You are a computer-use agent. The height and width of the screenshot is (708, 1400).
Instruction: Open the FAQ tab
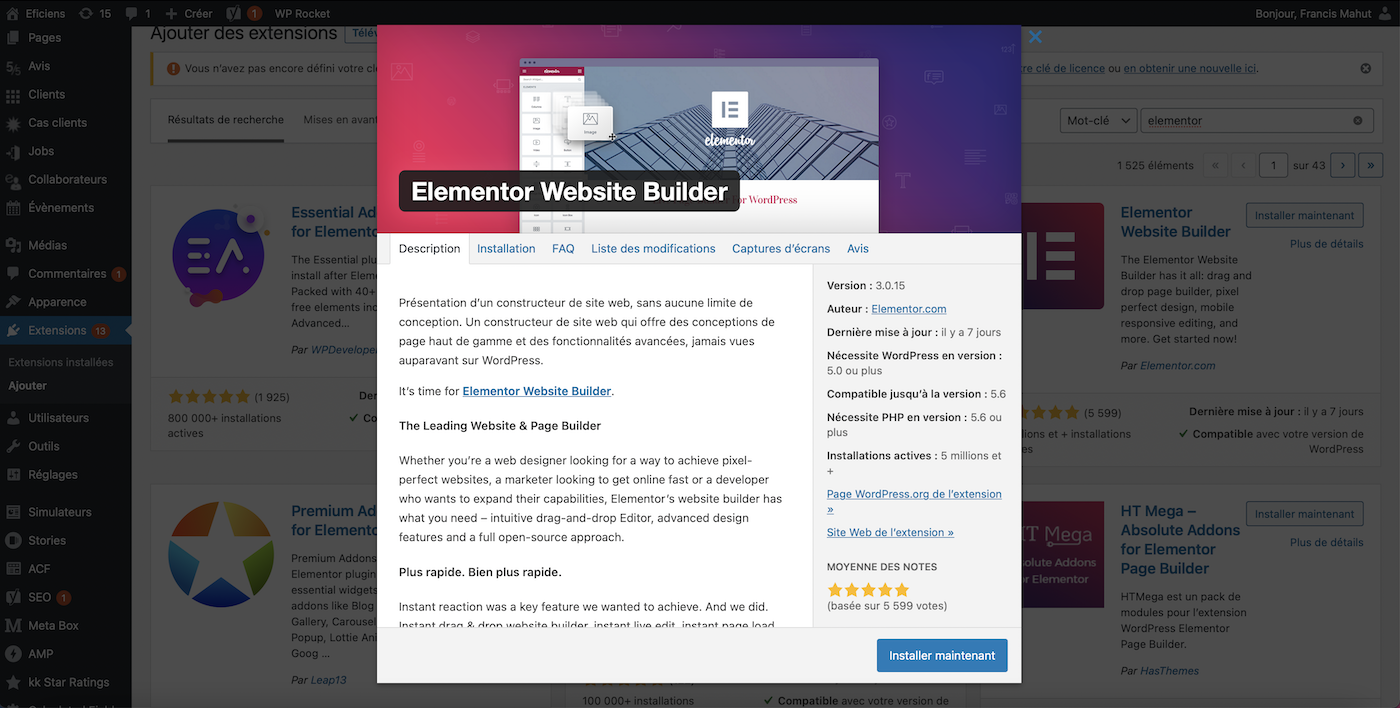(x=563, y=249)
